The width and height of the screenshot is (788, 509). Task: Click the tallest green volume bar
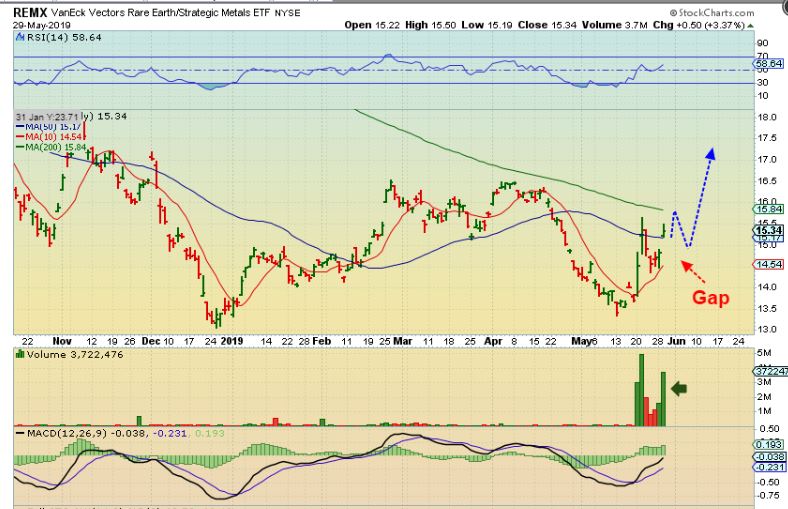641,390
